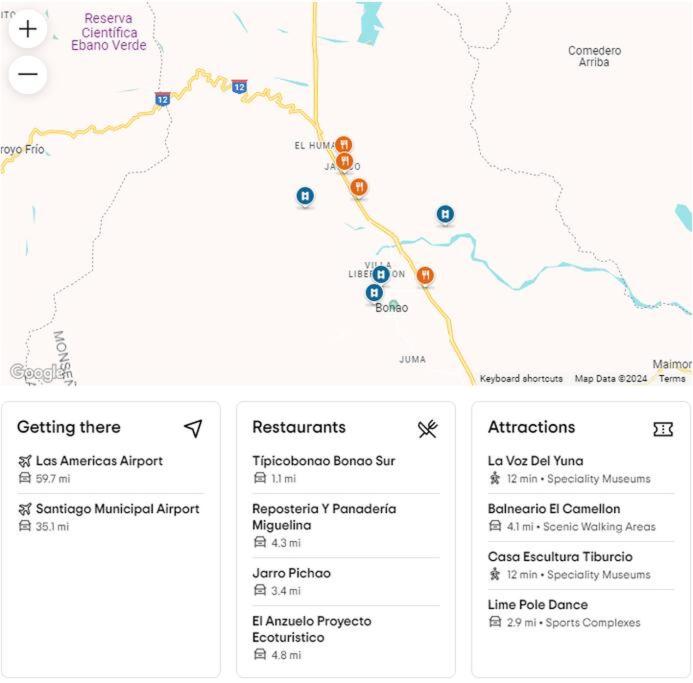Select the blue attraction pin north of the river
The image size is (693, 683).
[445, 215]
